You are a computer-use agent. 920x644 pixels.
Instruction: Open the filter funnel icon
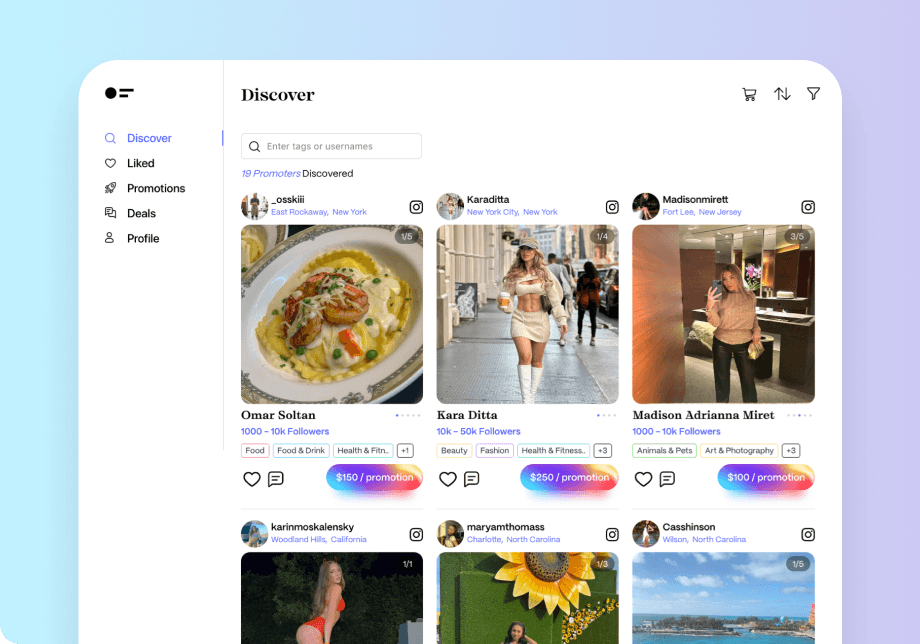pyautogui.click(x=813, y=94)
